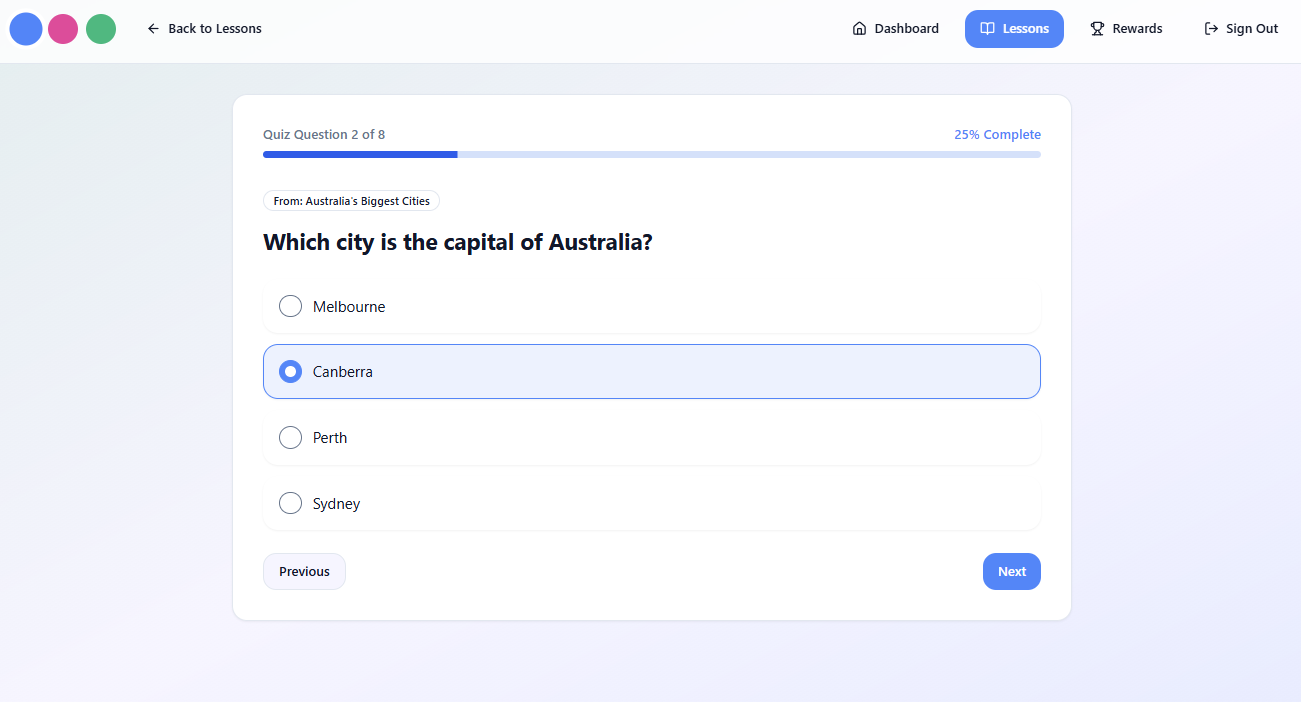Go to the Previous question

[304, 572]
